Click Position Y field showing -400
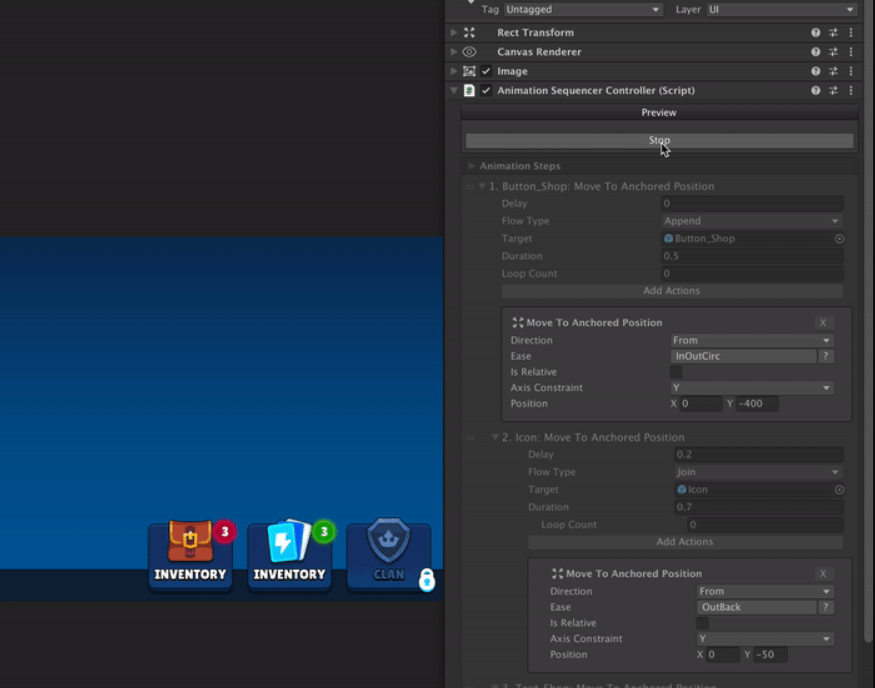This screenshot has height=688, width=875. click(757, 404)
